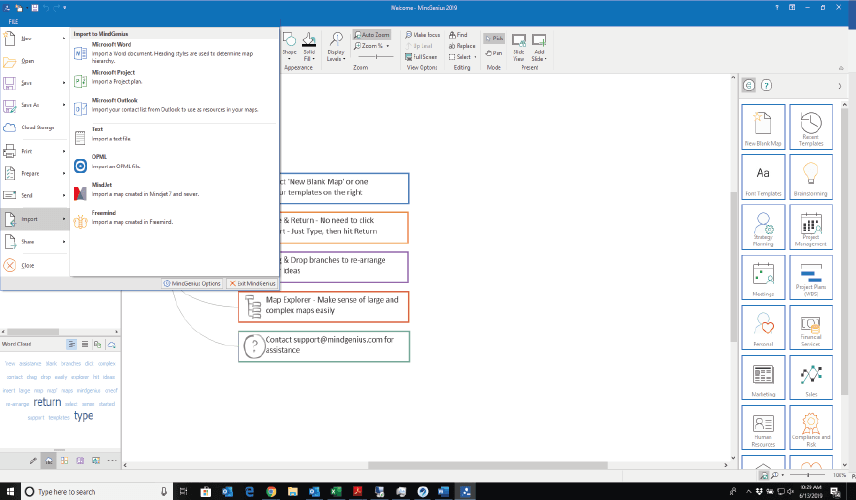856x500 pixels.
Task: Choose the Strategy Planning template
Action: (x=763, y=227)
